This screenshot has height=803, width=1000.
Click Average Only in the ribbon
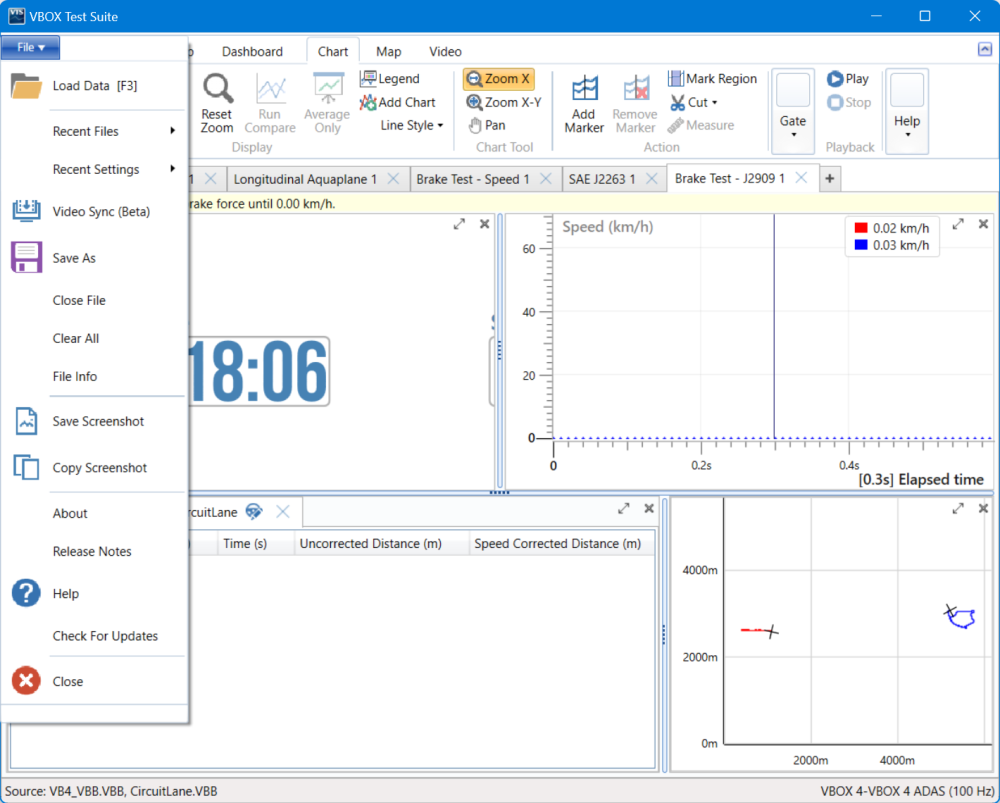click(327, 103)
